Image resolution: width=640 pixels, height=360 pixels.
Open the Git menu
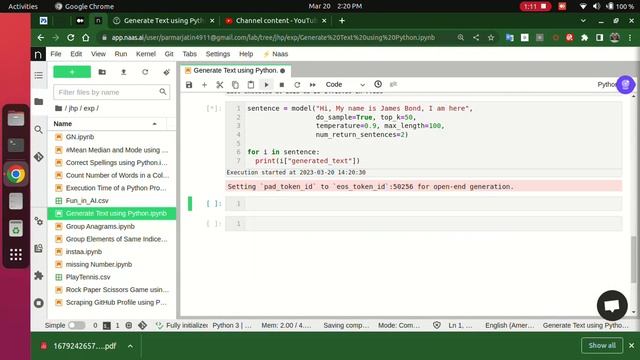169,54
